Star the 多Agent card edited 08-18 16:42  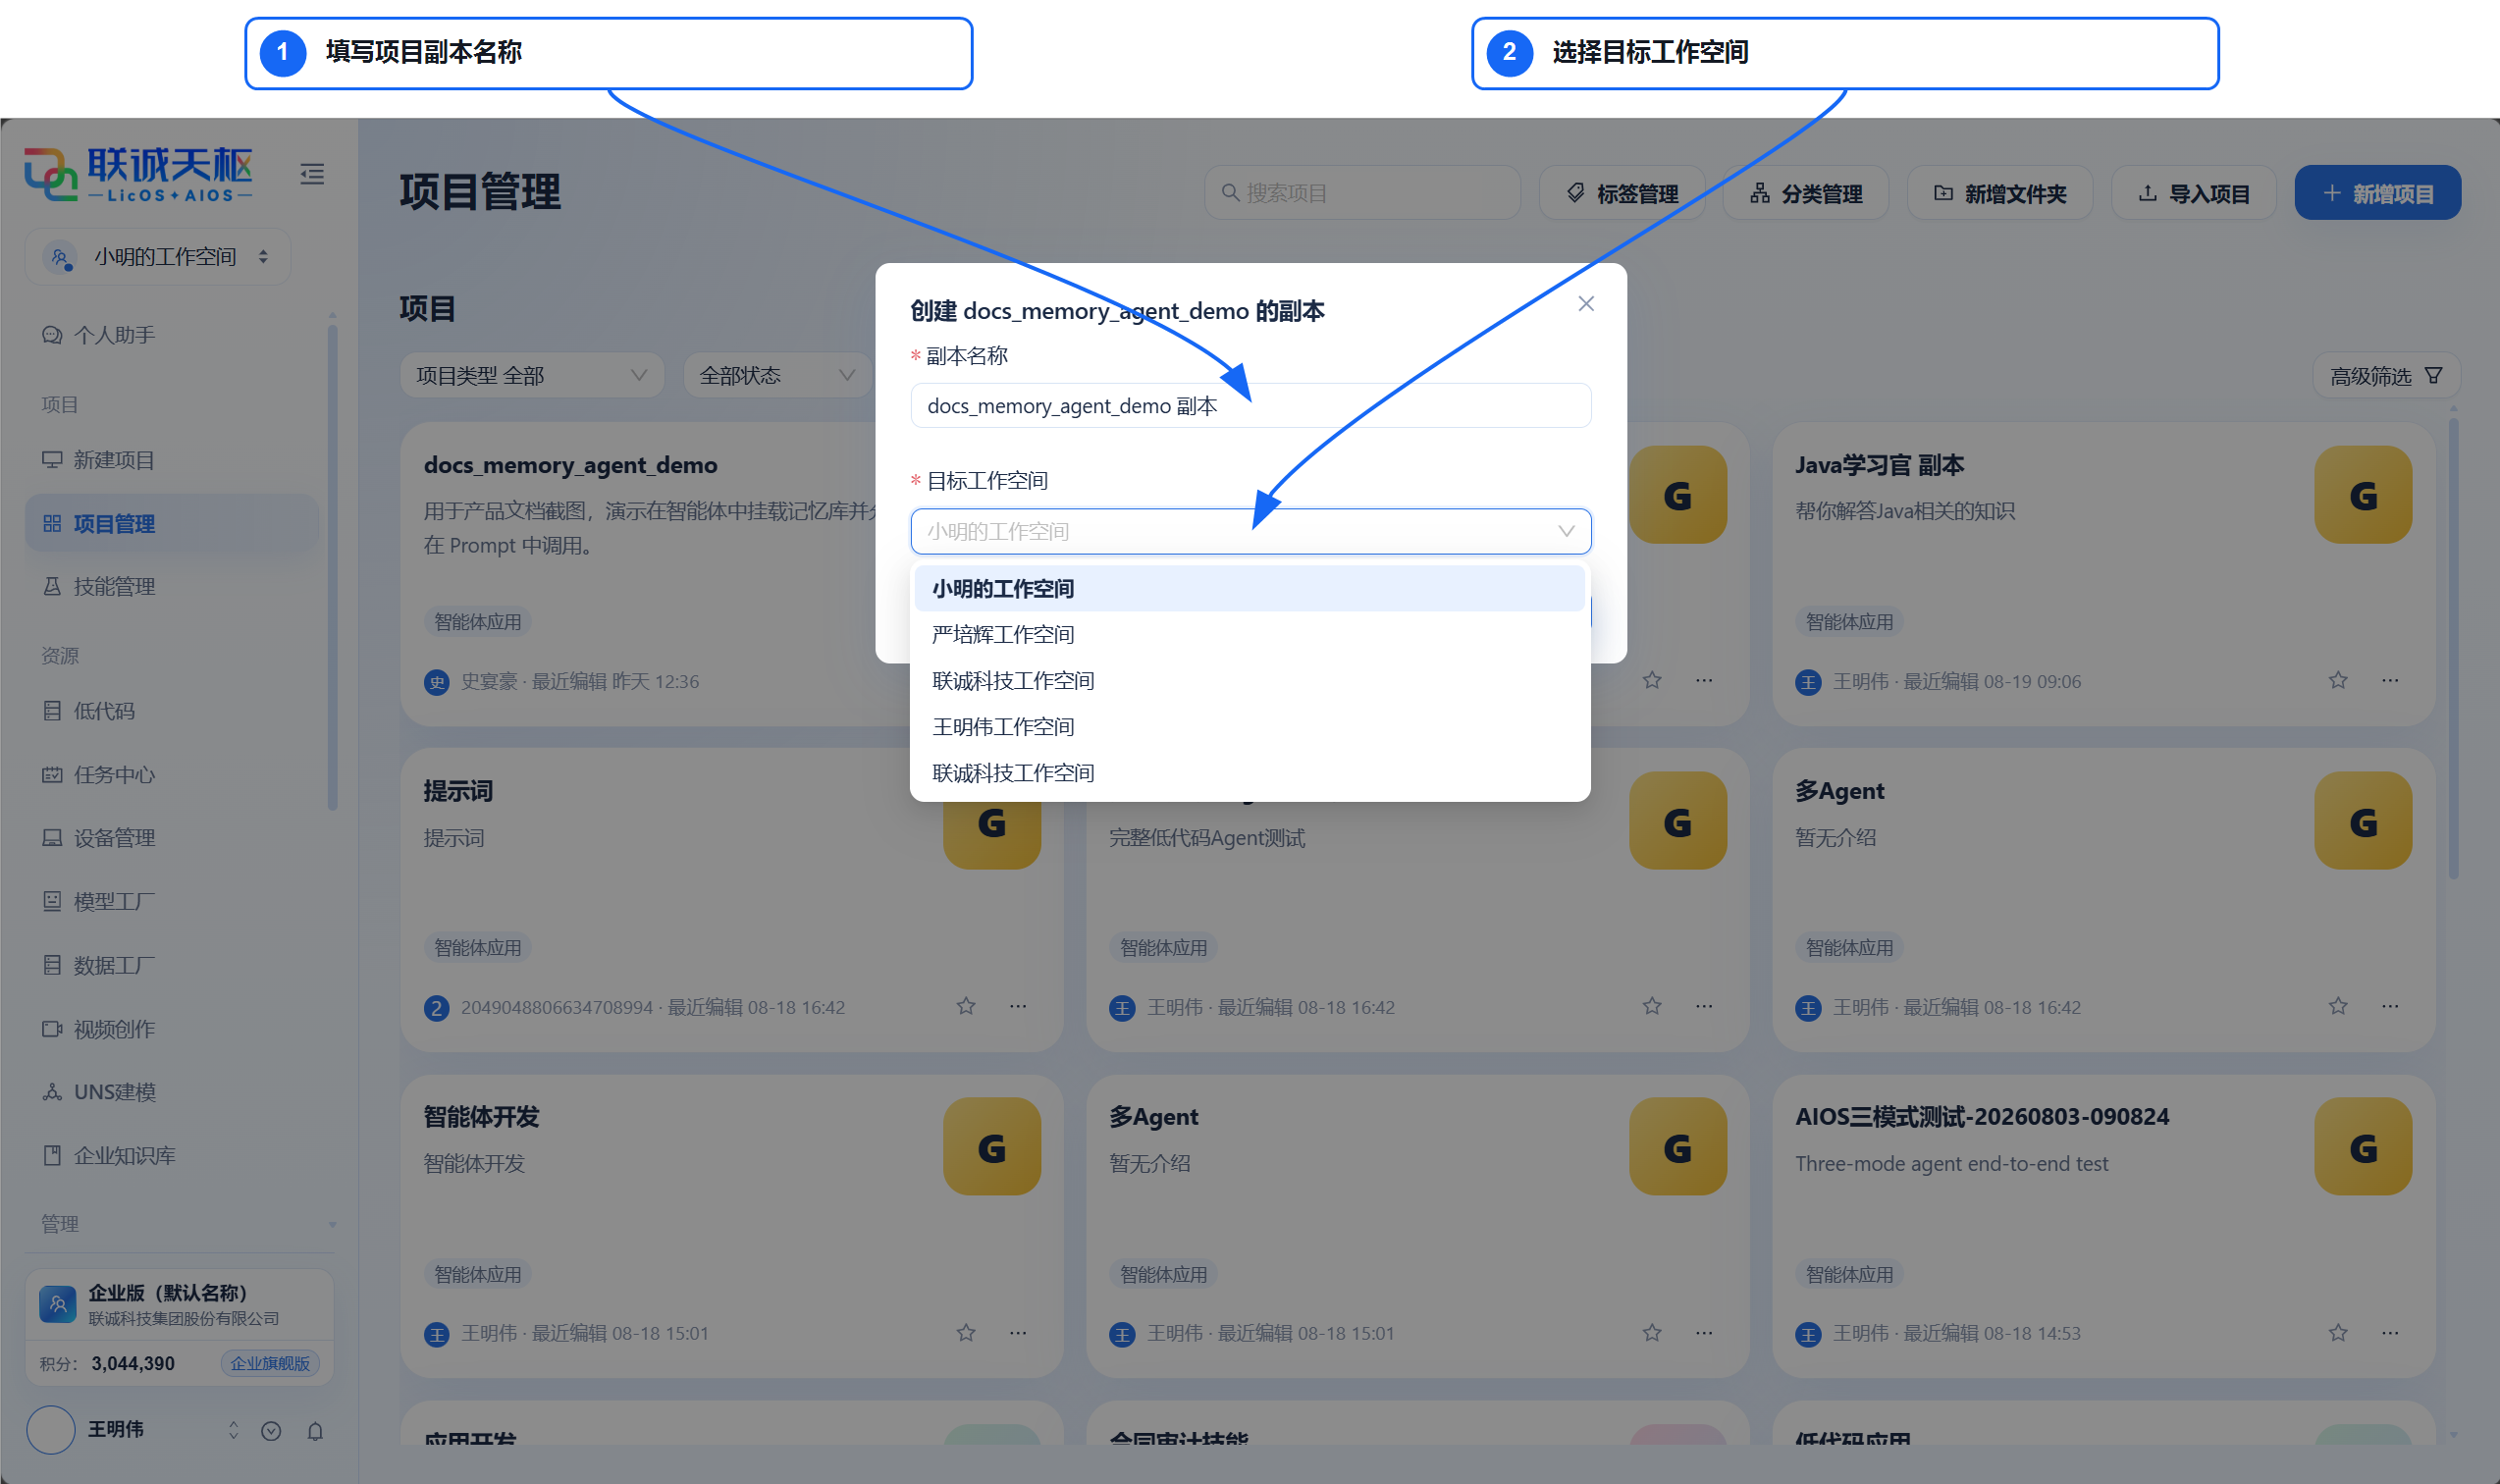point(2338,1006)
